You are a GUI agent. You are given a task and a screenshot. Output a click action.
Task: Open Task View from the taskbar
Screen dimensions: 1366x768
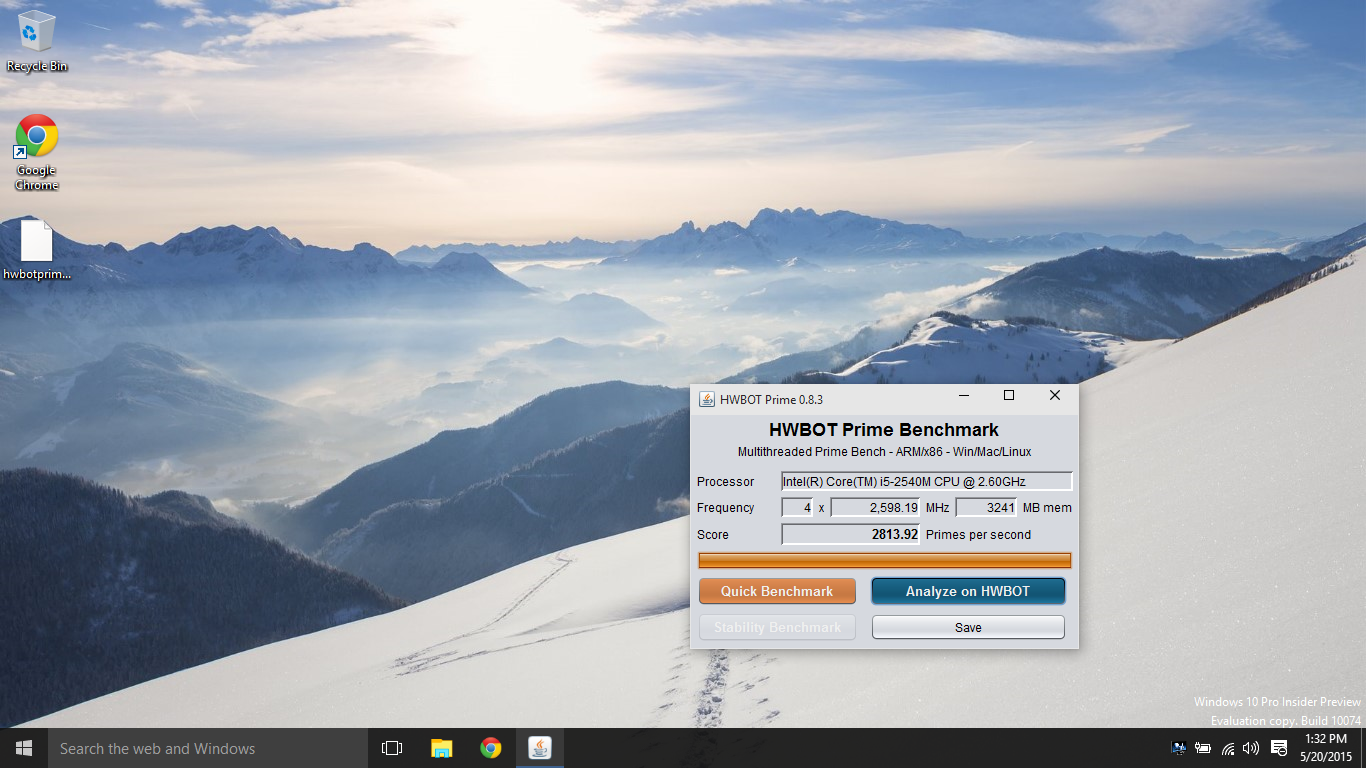[392, 748]
